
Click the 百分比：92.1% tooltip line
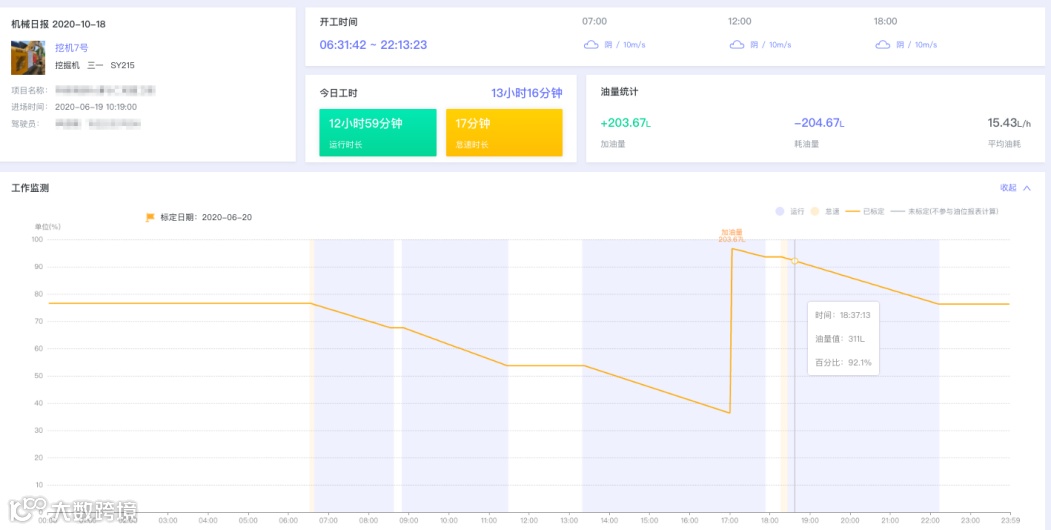coord(843,362)
